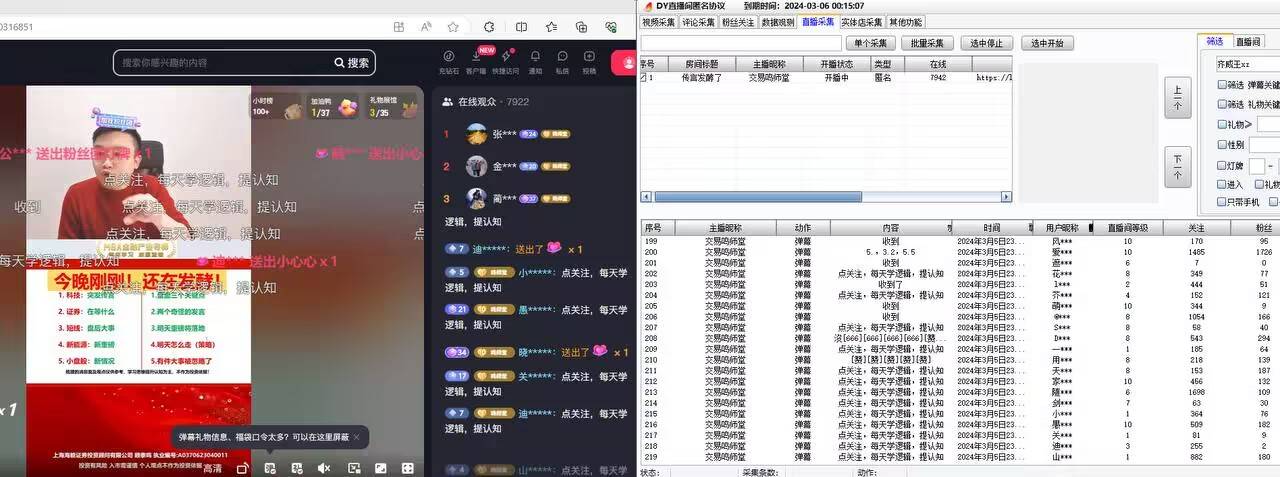This screenshot has width=1280, height=477.
Task: Click the 批量采集 button
Action: click(x=927, y=43)
